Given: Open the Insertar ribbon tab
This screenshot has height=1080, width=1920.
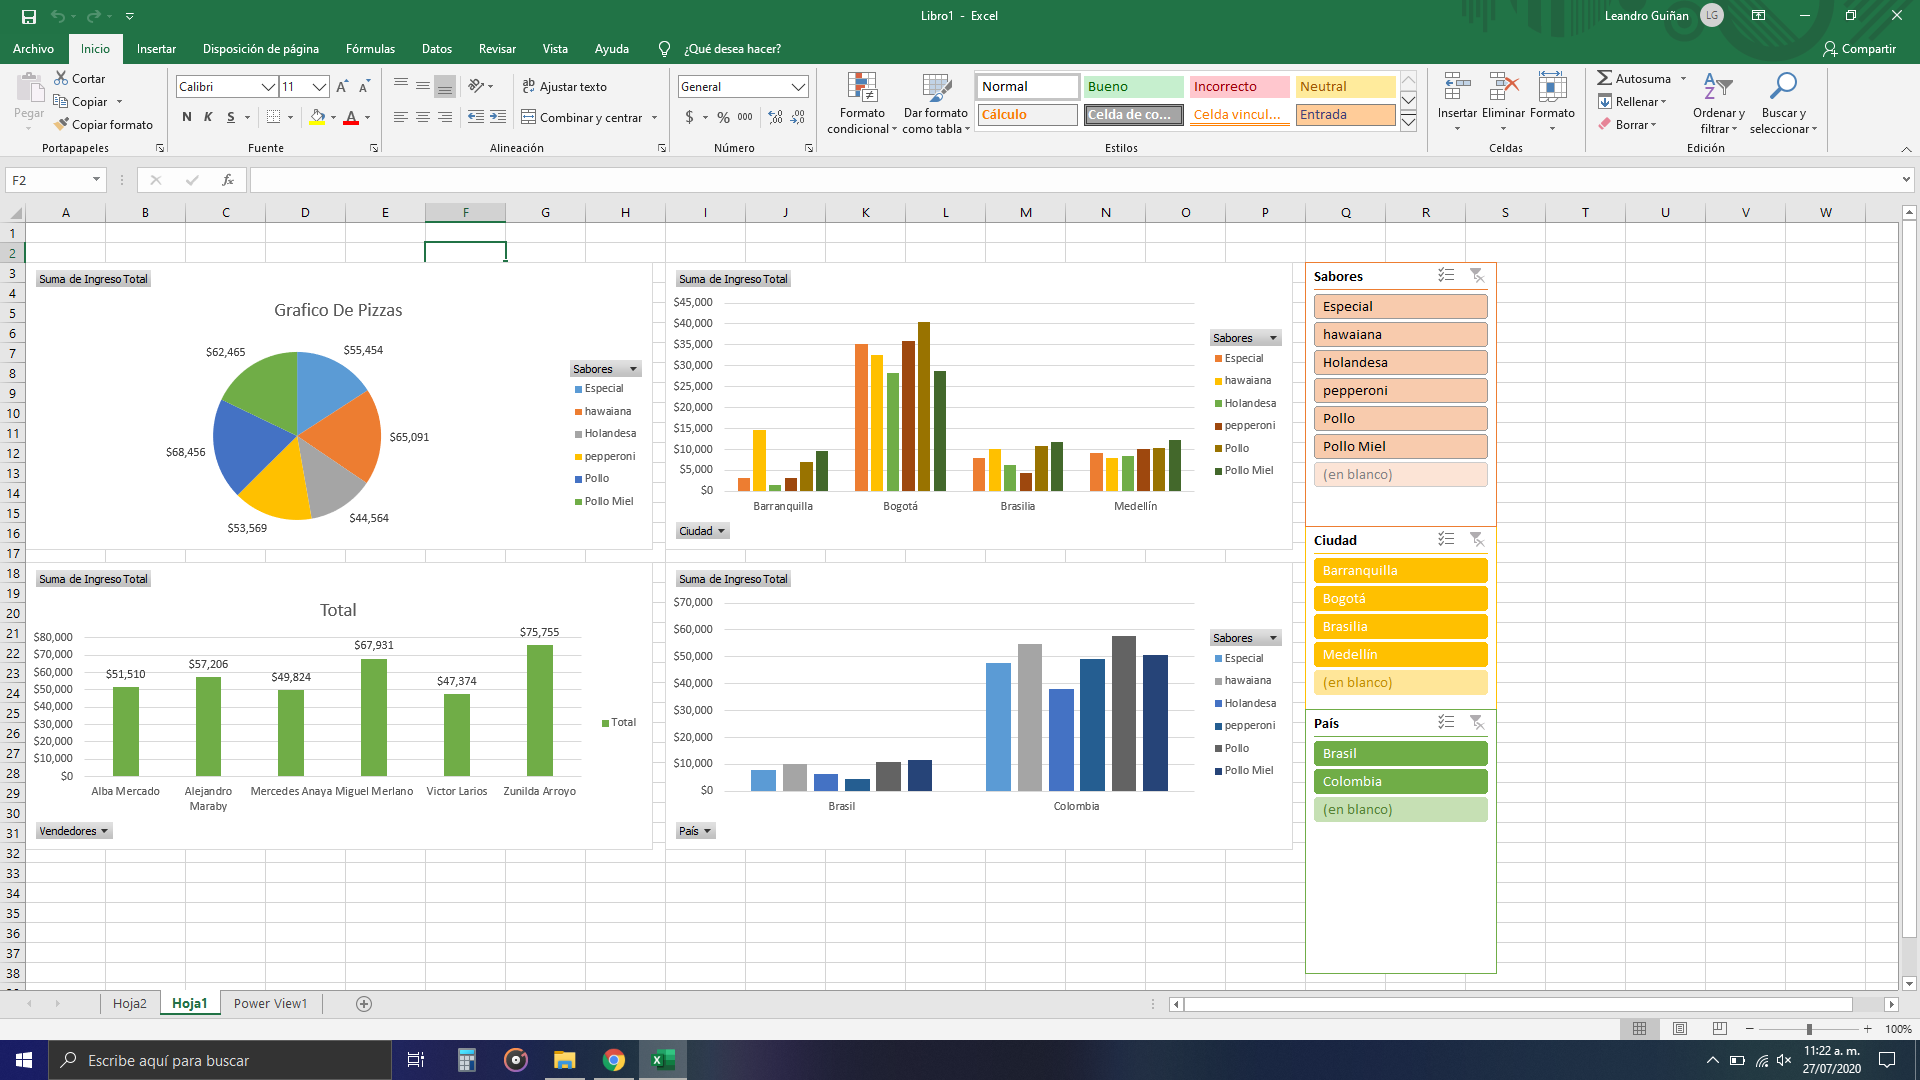Looking at the screenshot, I should click(156, 48).
